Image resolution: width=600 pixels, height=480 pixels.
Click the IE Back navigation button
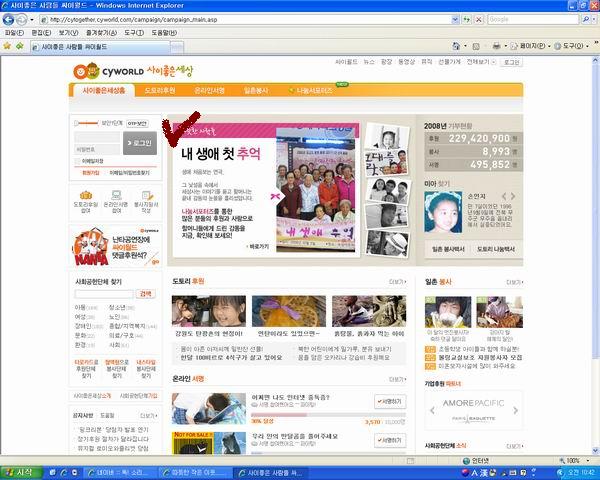[x=8, y=19]
